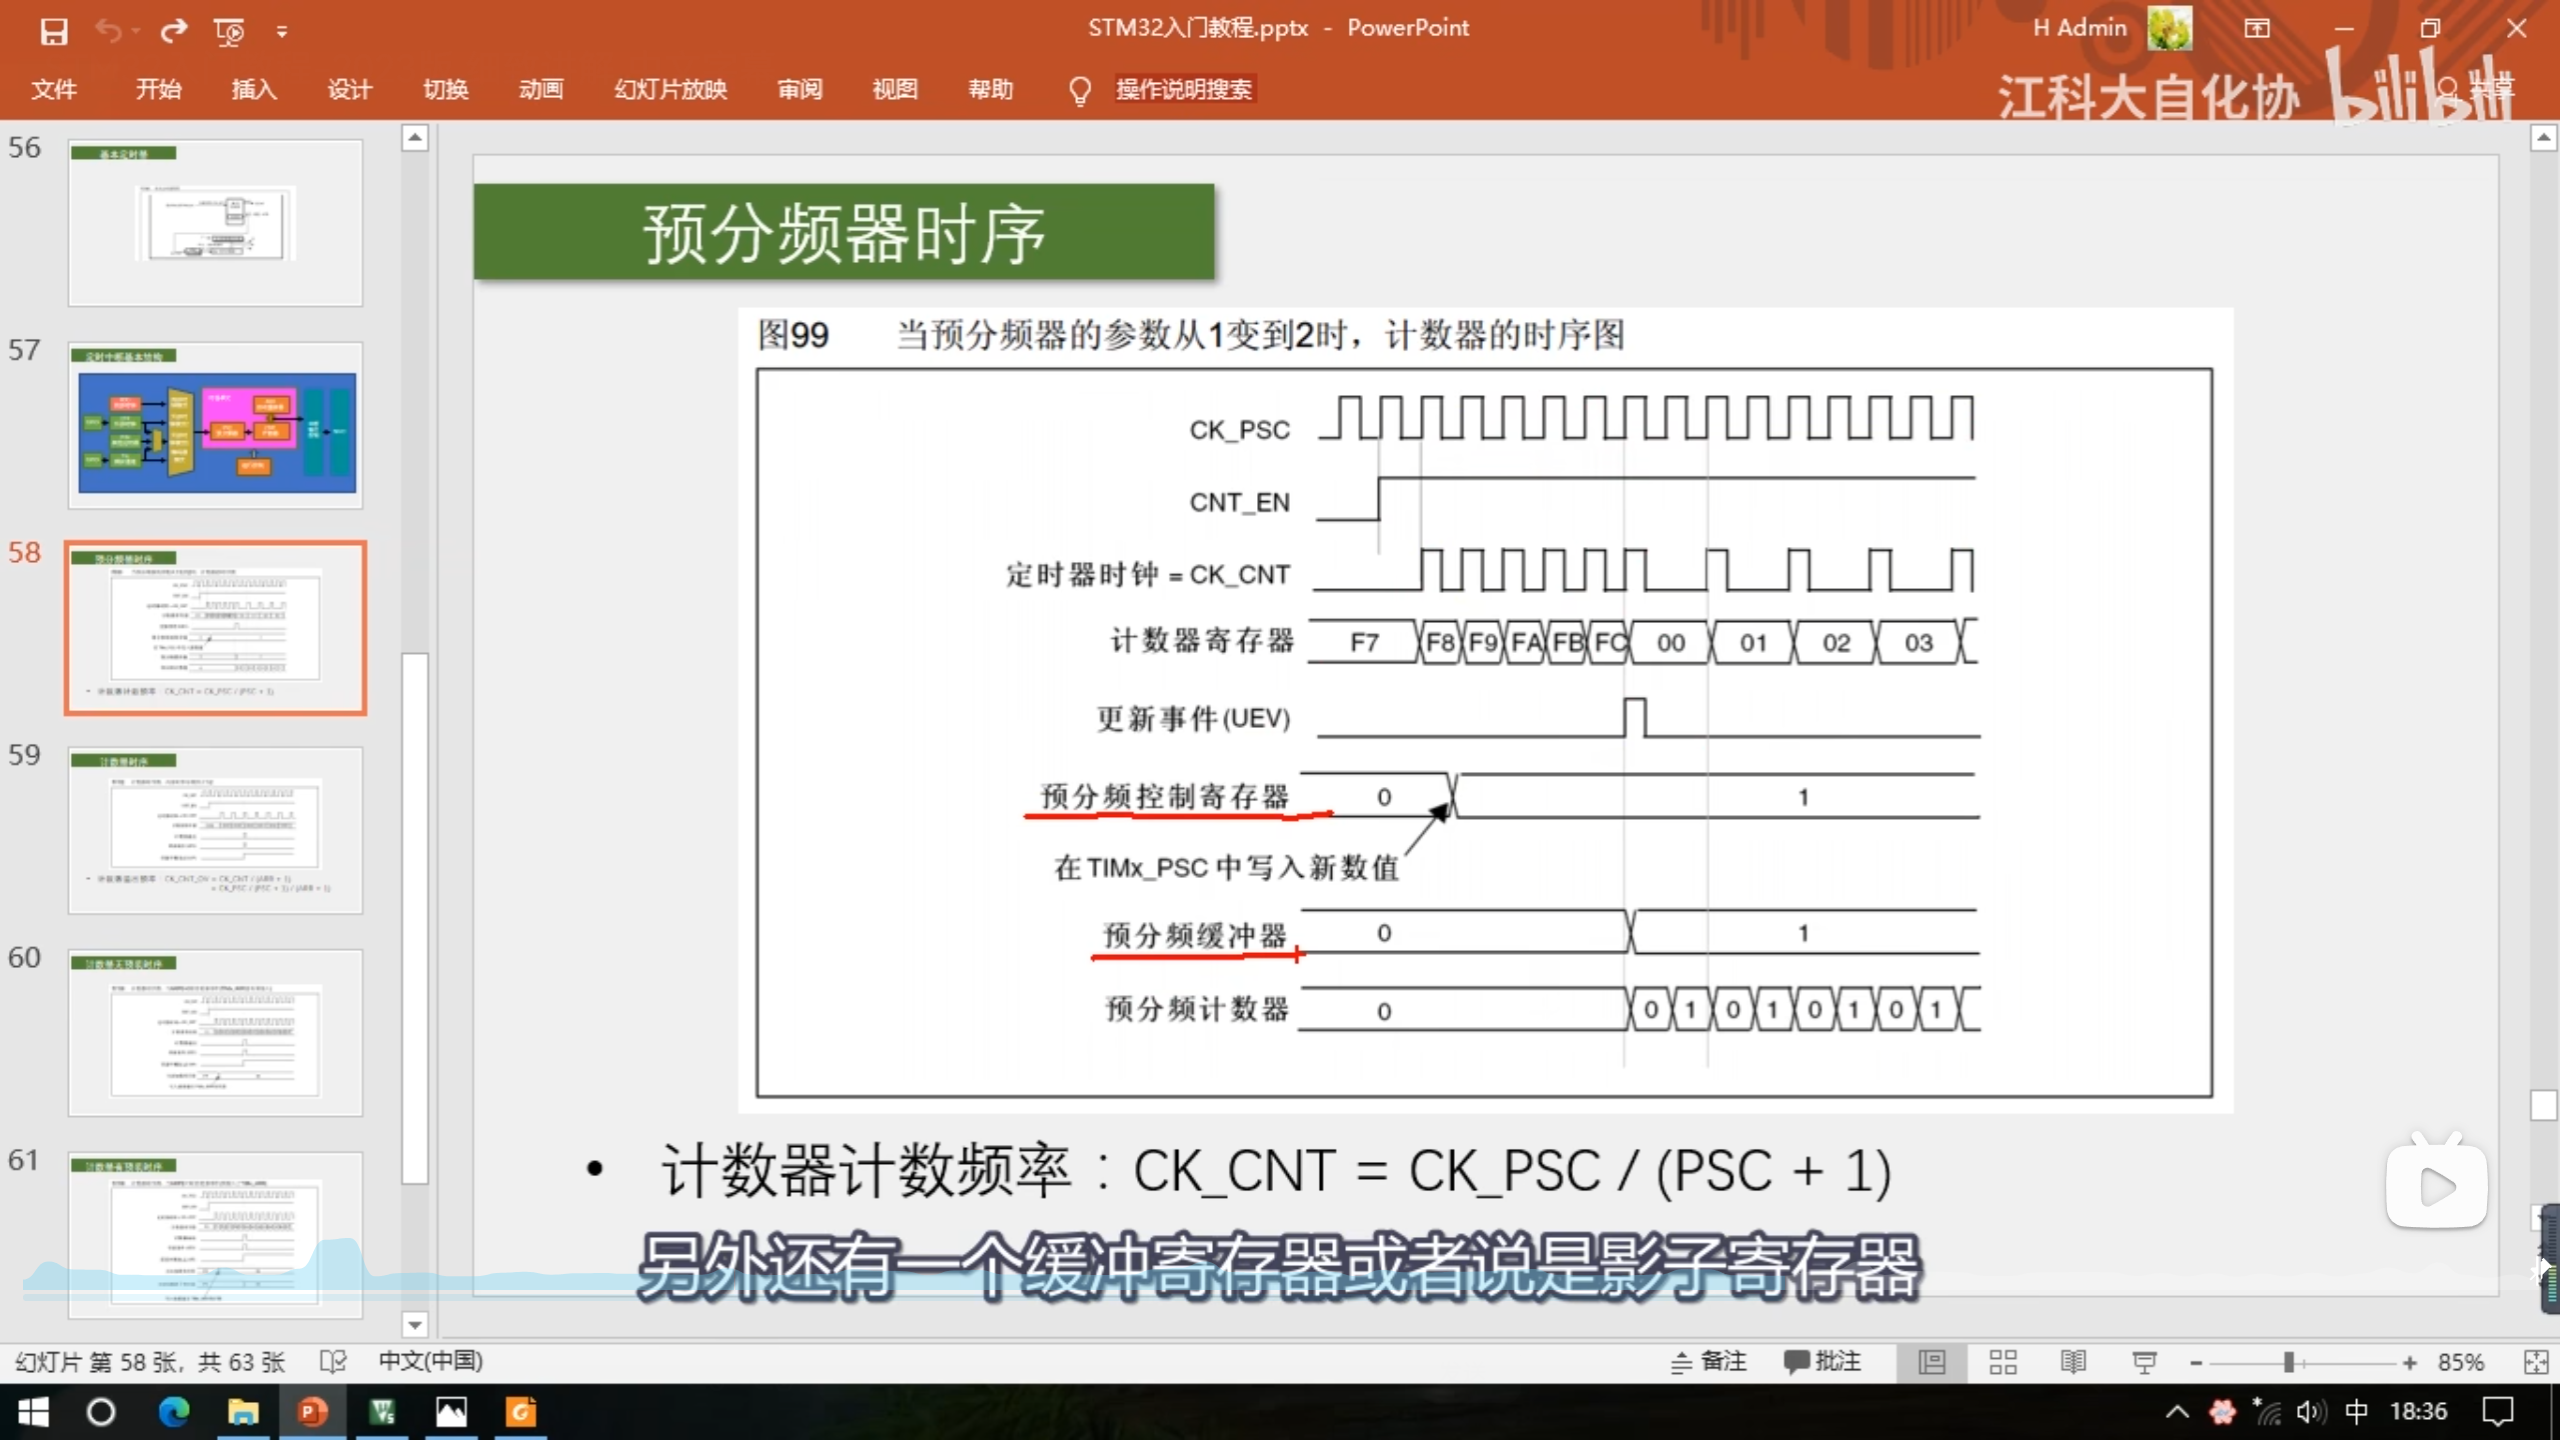Toggle the Notes (备注) pane

click(x=1709, y=1362)
